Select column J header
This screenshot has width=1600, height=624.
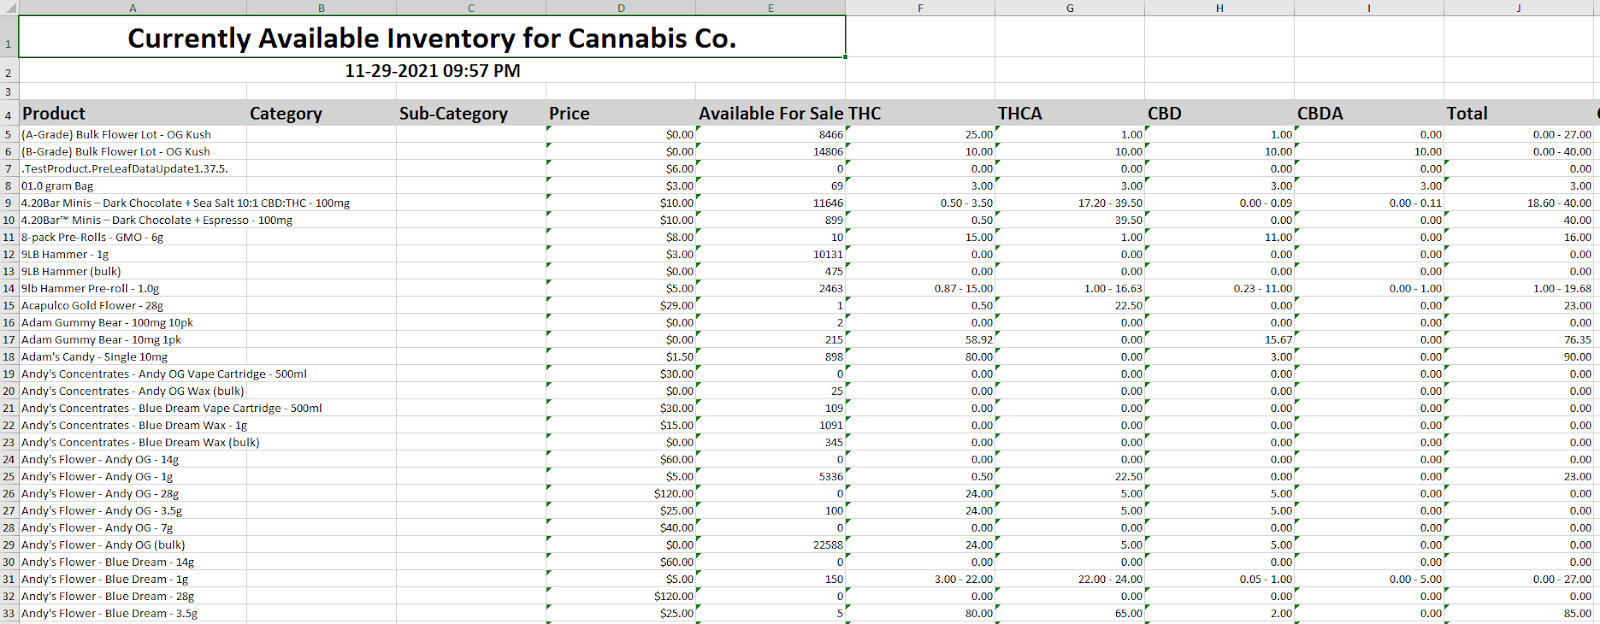pyautogui.click(x=1518, y=8)
